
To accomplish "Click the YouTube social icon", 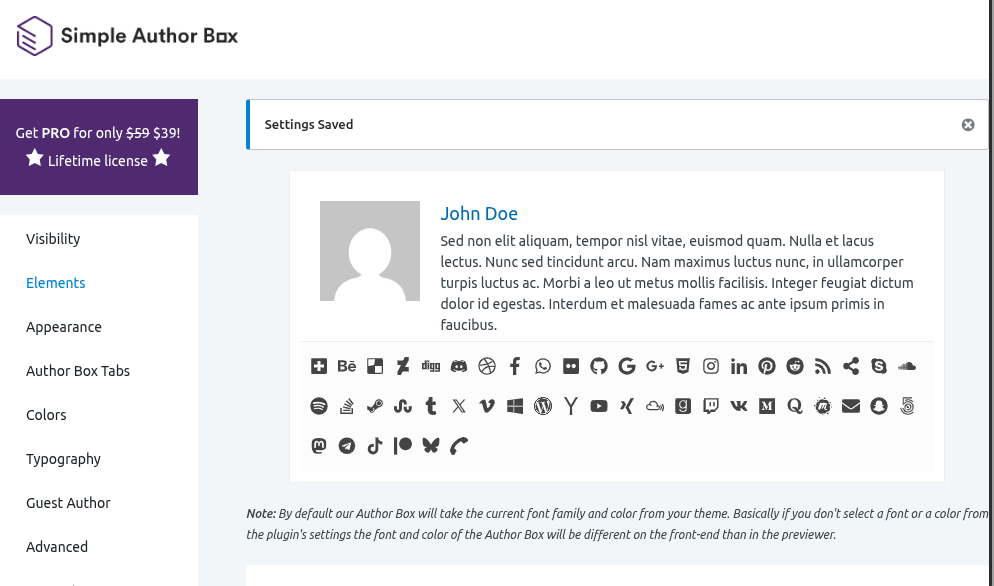I will [x=598, y=406].
